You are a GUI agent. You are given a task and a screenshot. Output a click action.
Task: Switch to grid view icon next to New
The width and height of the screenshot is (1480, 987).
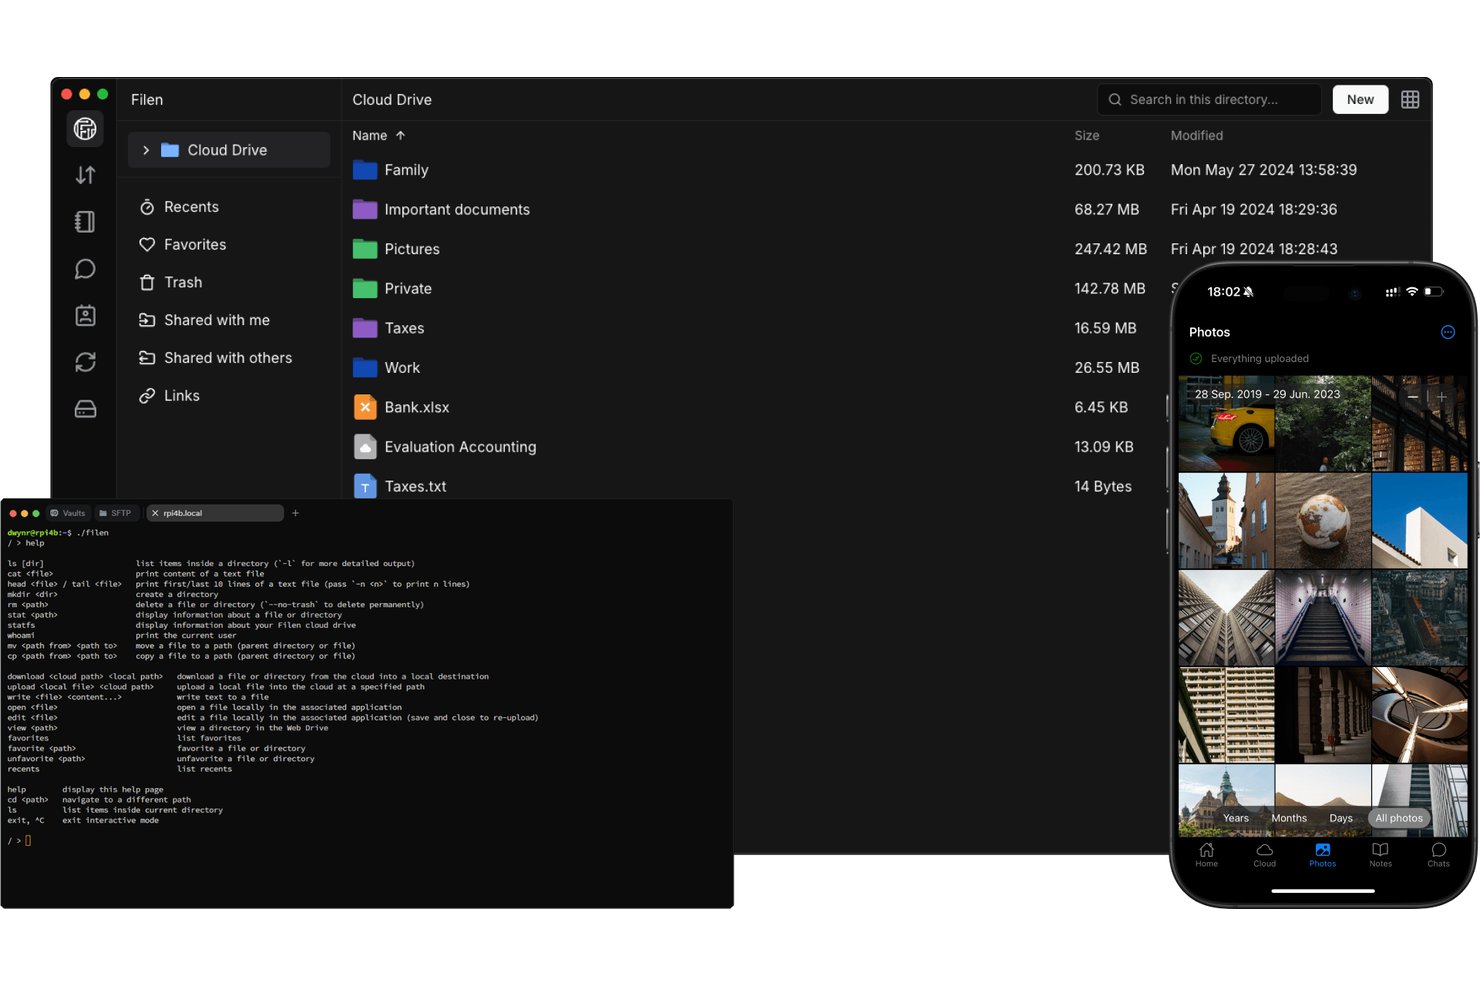pyautogui.click(x=1410, y=99)
